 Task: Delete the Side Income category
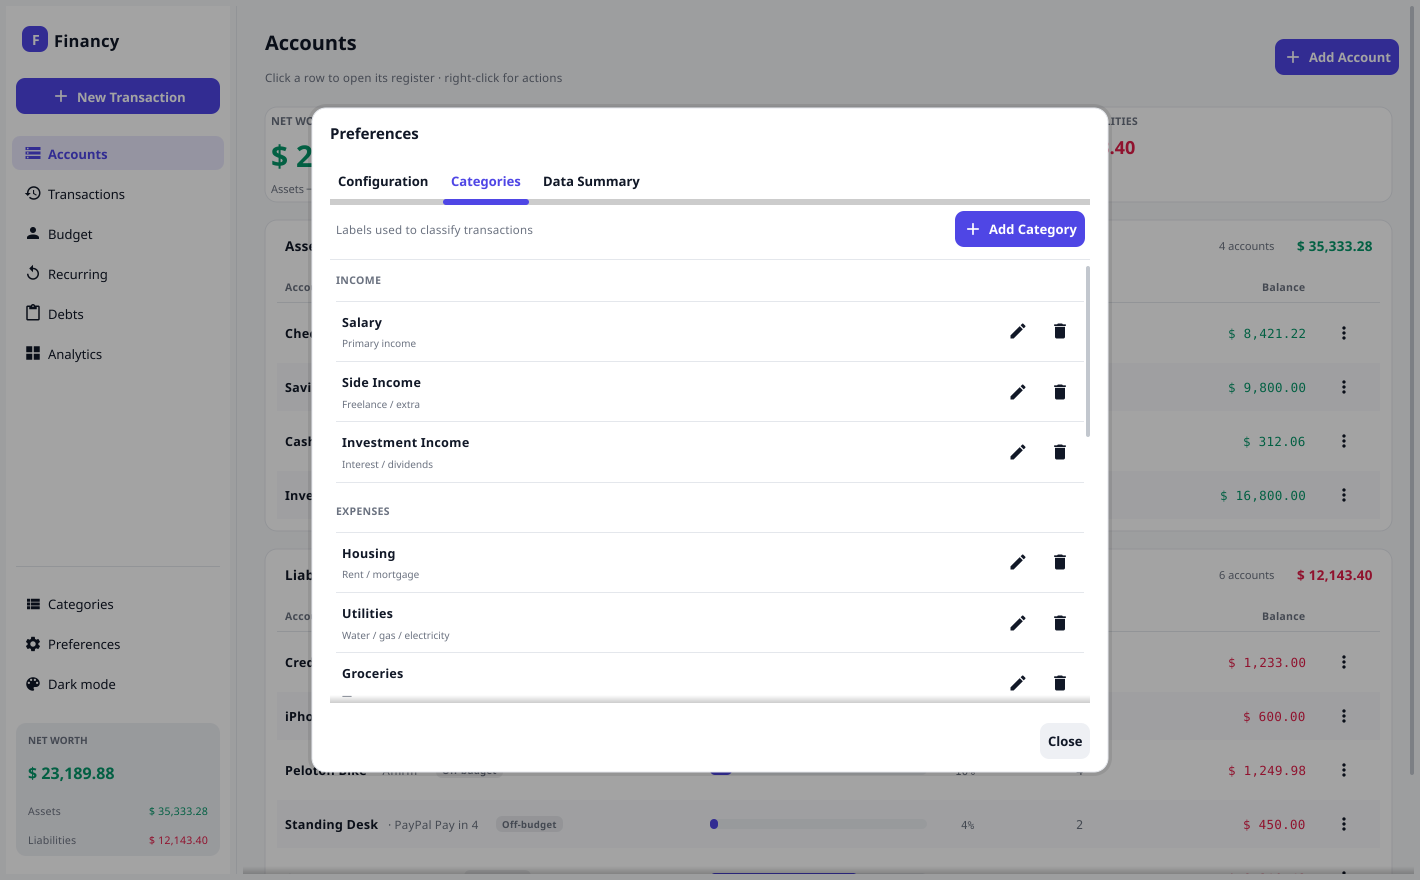pyautogui.click(x=1060, y=392)
